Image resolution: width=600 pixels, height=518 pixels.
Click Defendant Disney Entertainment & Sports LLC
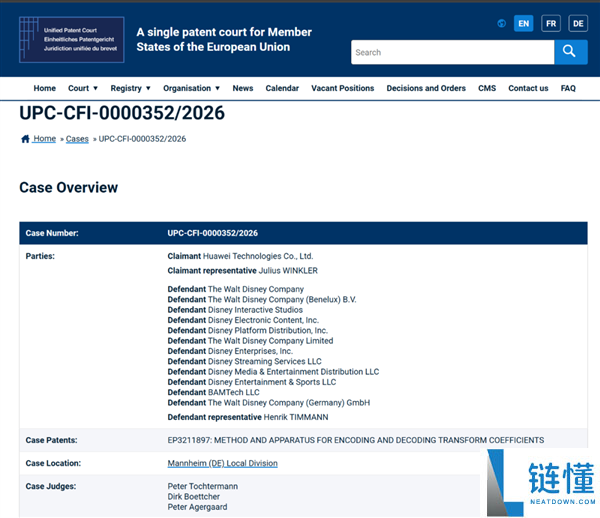coord(252,382)
